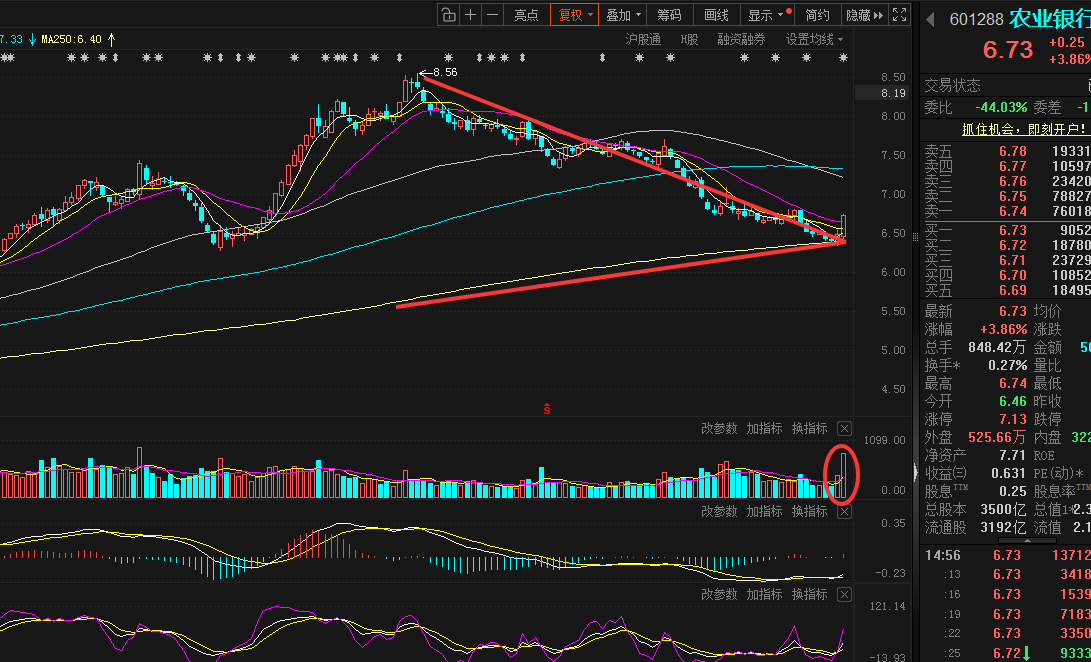Click the blue down arrow beside 7.33
Image resolution: width=1091 pixels, height=662 pixels.
pyautogui.click(x=32, y=39)
